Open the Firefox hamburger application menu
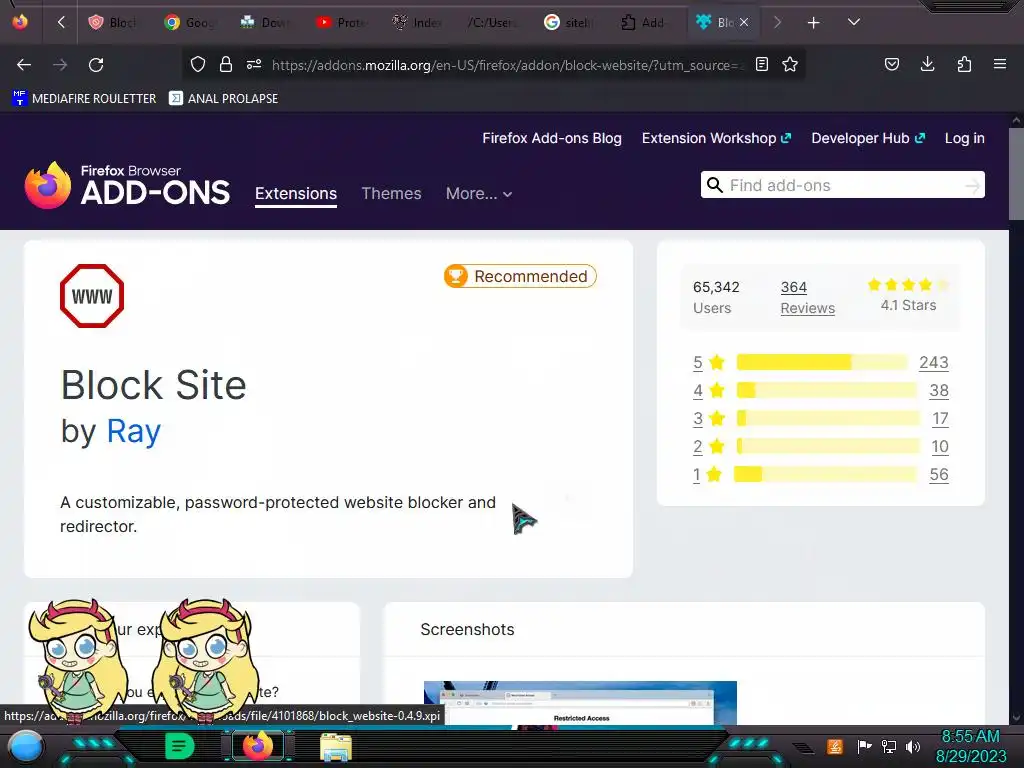The width and height of the screenshot is (1024, 768). point(1000,64)
